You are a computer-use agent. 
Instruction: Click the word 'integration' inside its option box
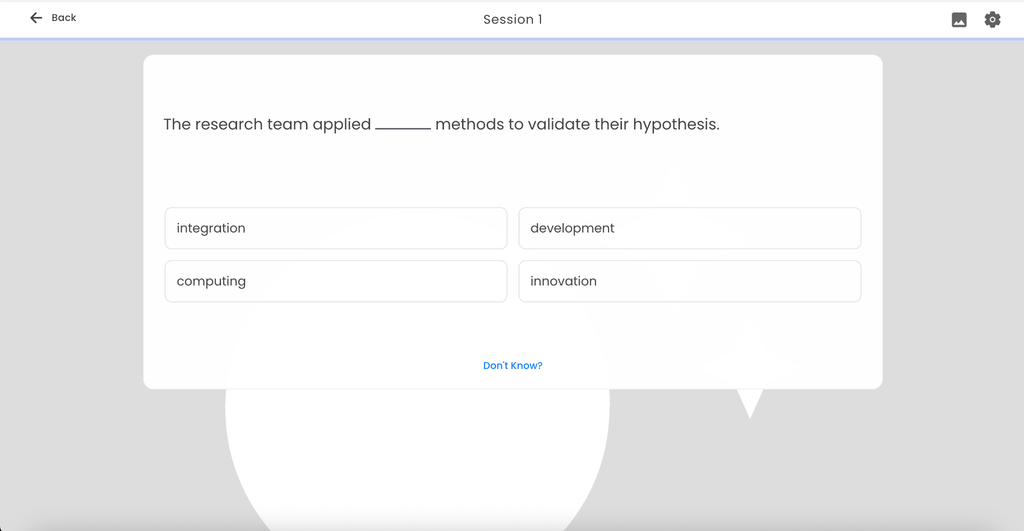(211, 228)
